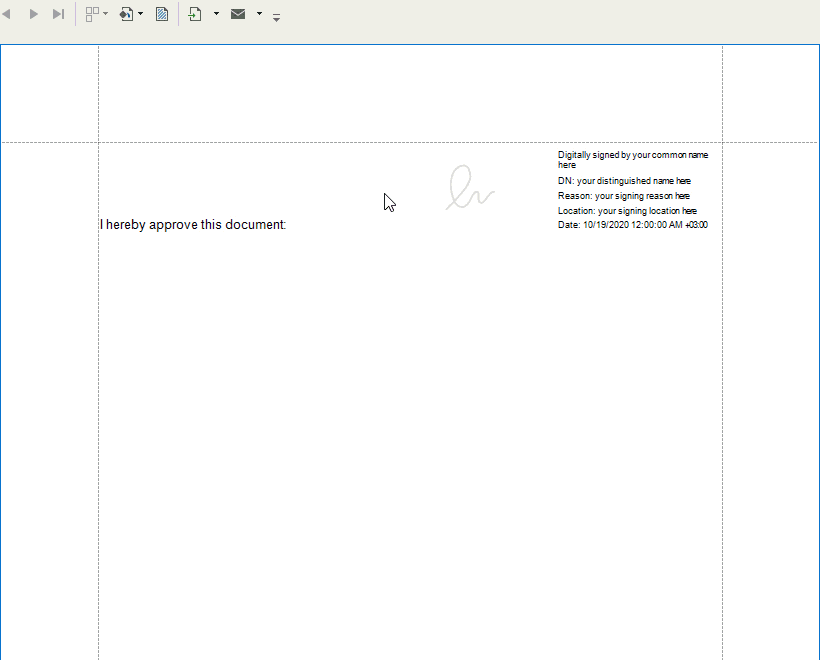Go to the previous page
The image size is (820, 660).
7,13
